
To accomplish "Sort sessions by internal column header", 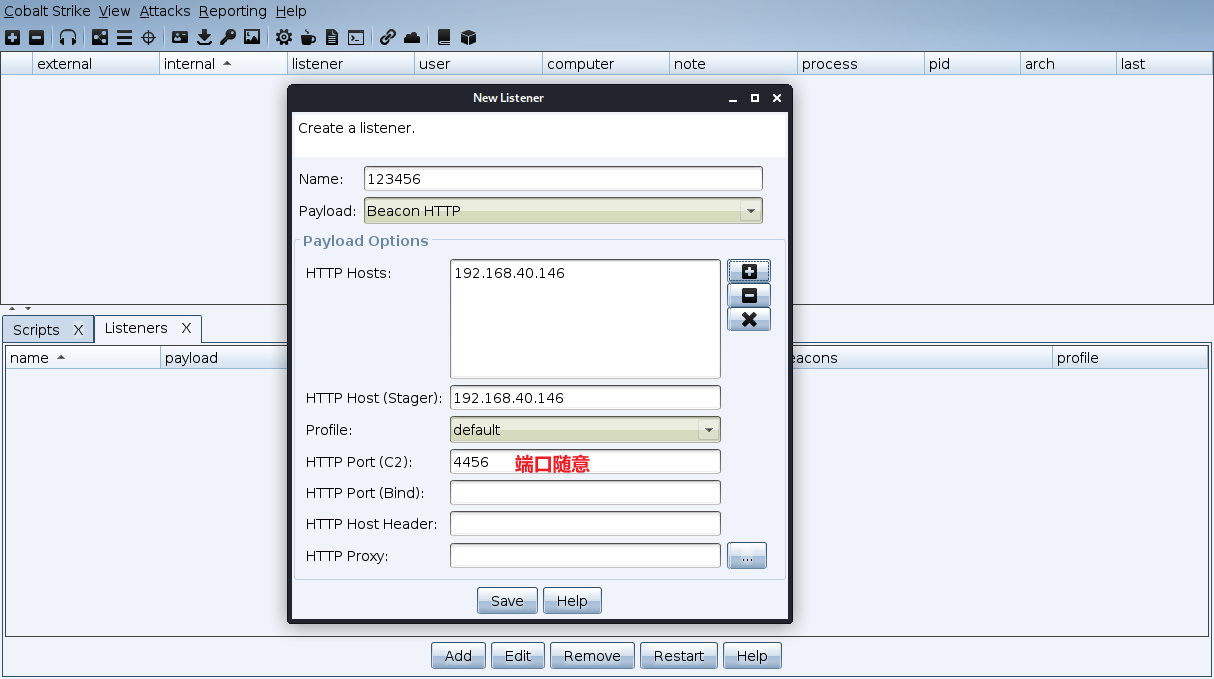I will (223, 64).
